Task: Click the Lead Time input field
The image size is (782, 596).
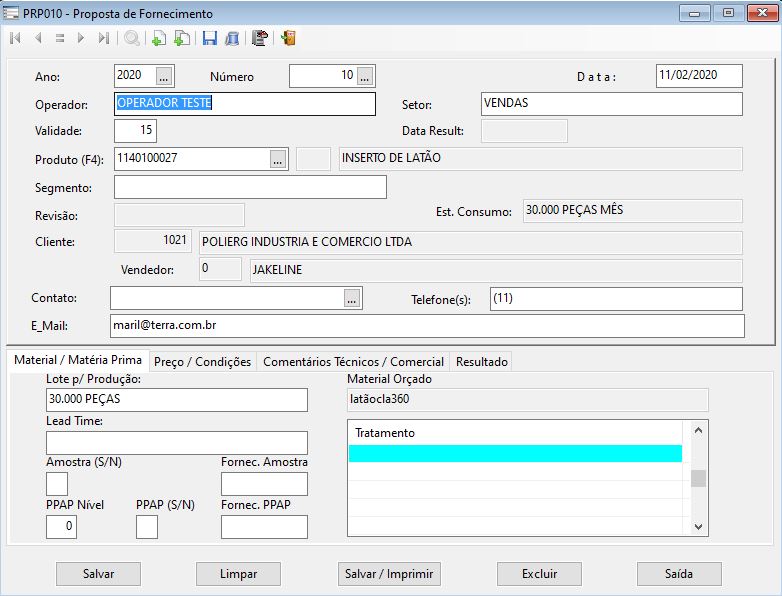Action: pos(177,443)
